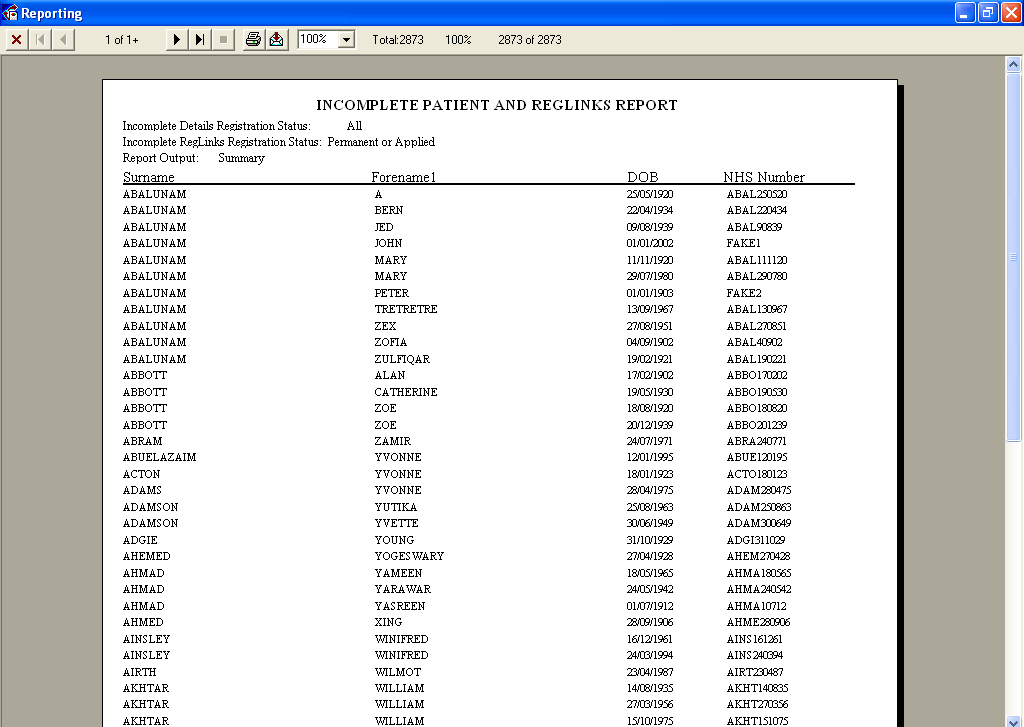Click NHS number FAKE2

744,293
